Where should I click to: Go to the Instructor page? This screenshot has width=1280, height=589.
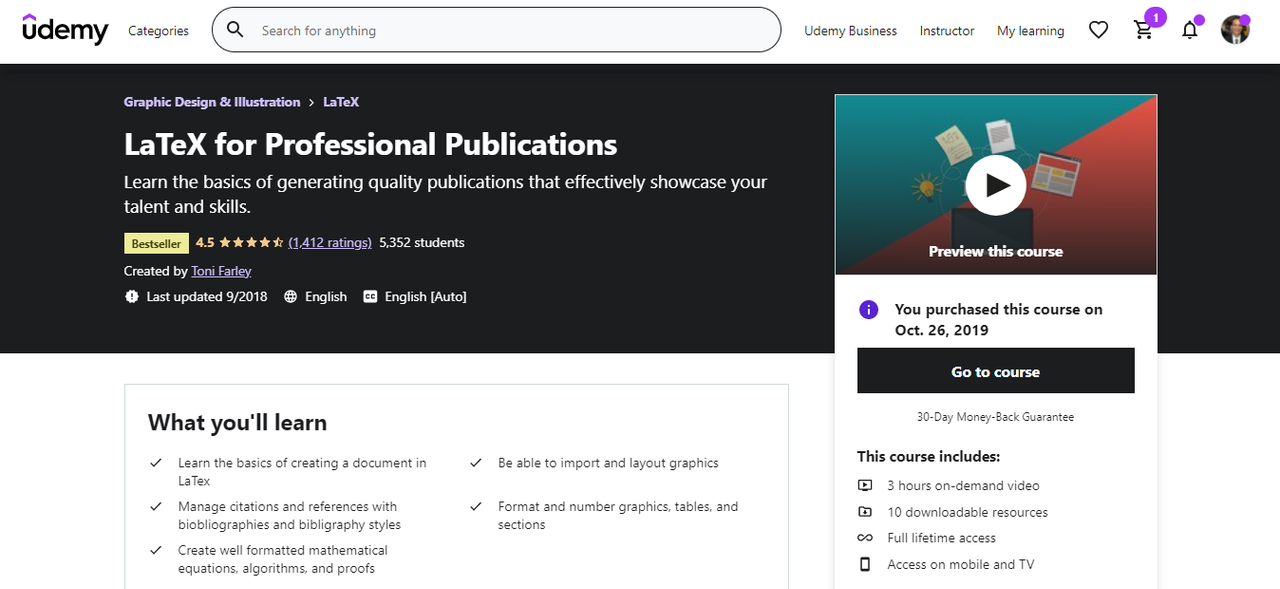tap(947, 31)
